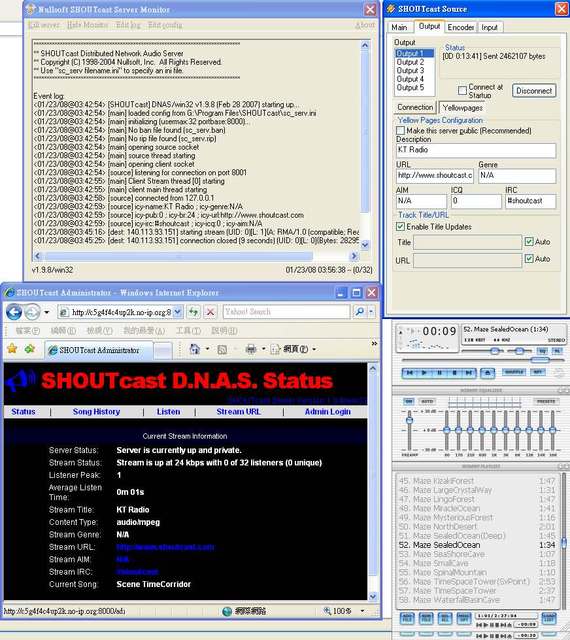Open the 網頁(P) page menu dropdown

(x=293, y=349)
